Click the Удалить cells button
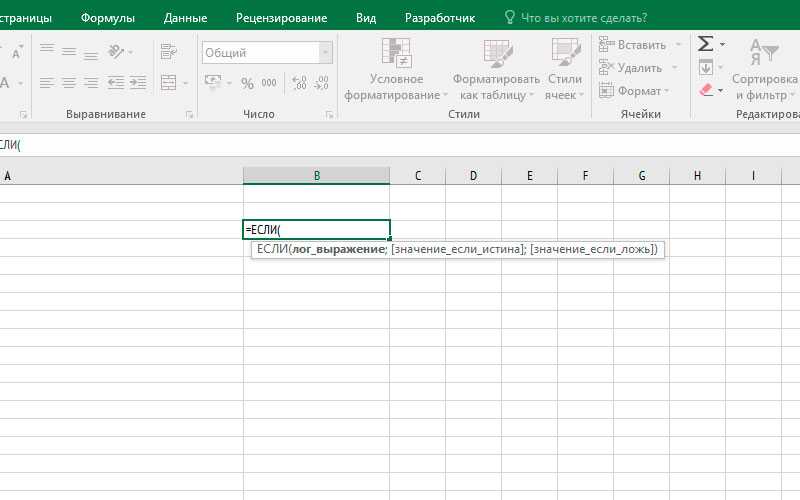The height and width of the screenshot is (500, 800). [x=631, y=67]
